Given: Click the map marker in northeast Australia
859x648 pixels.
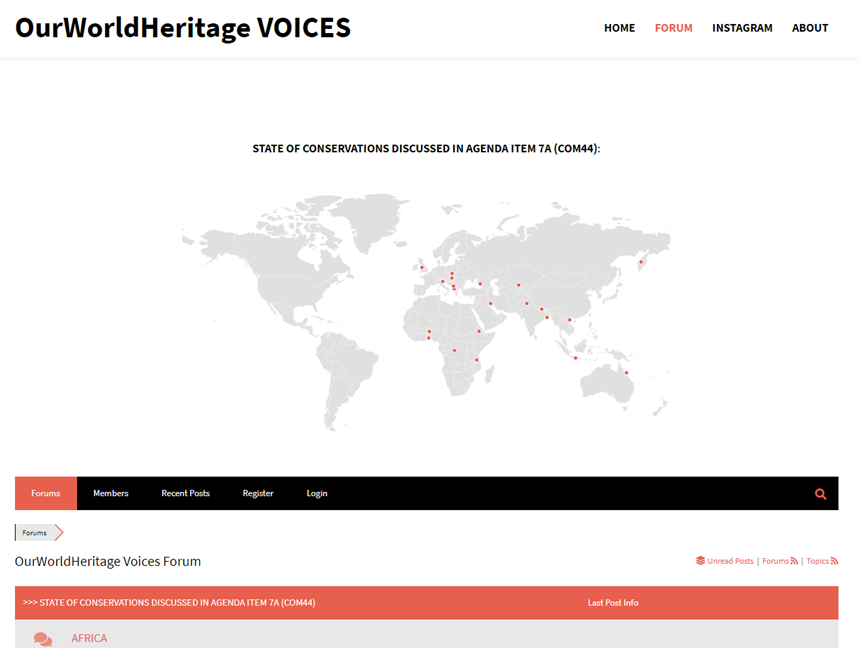Looking at the screenshot, I should 626,373.
